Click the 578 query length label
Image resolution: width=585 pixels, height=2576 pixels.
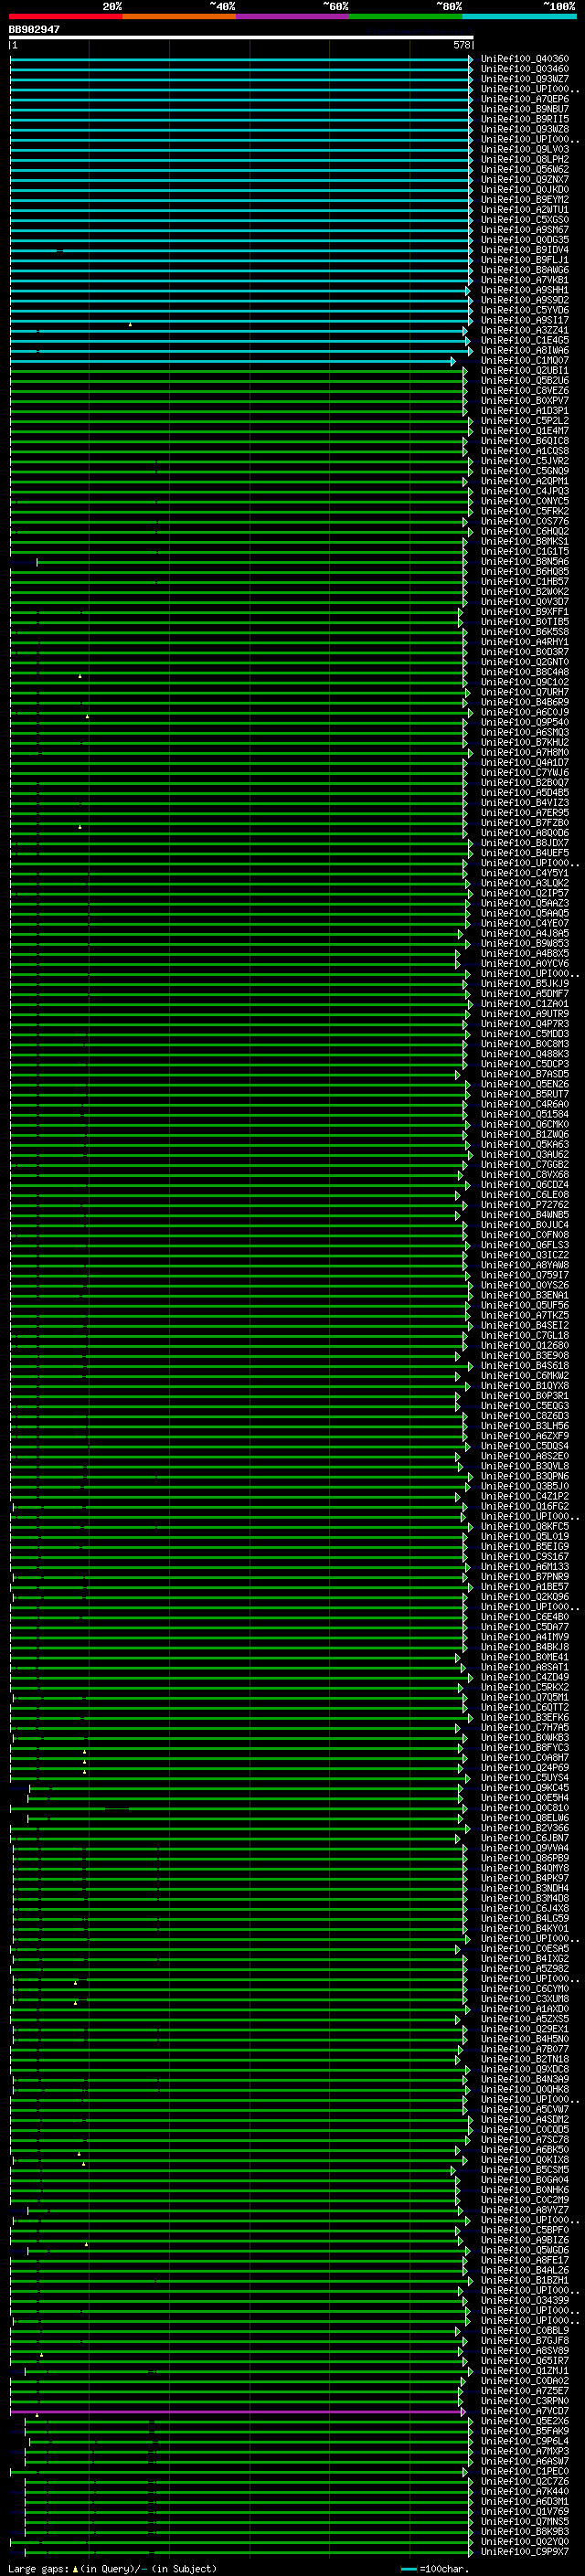pos(461,45)
